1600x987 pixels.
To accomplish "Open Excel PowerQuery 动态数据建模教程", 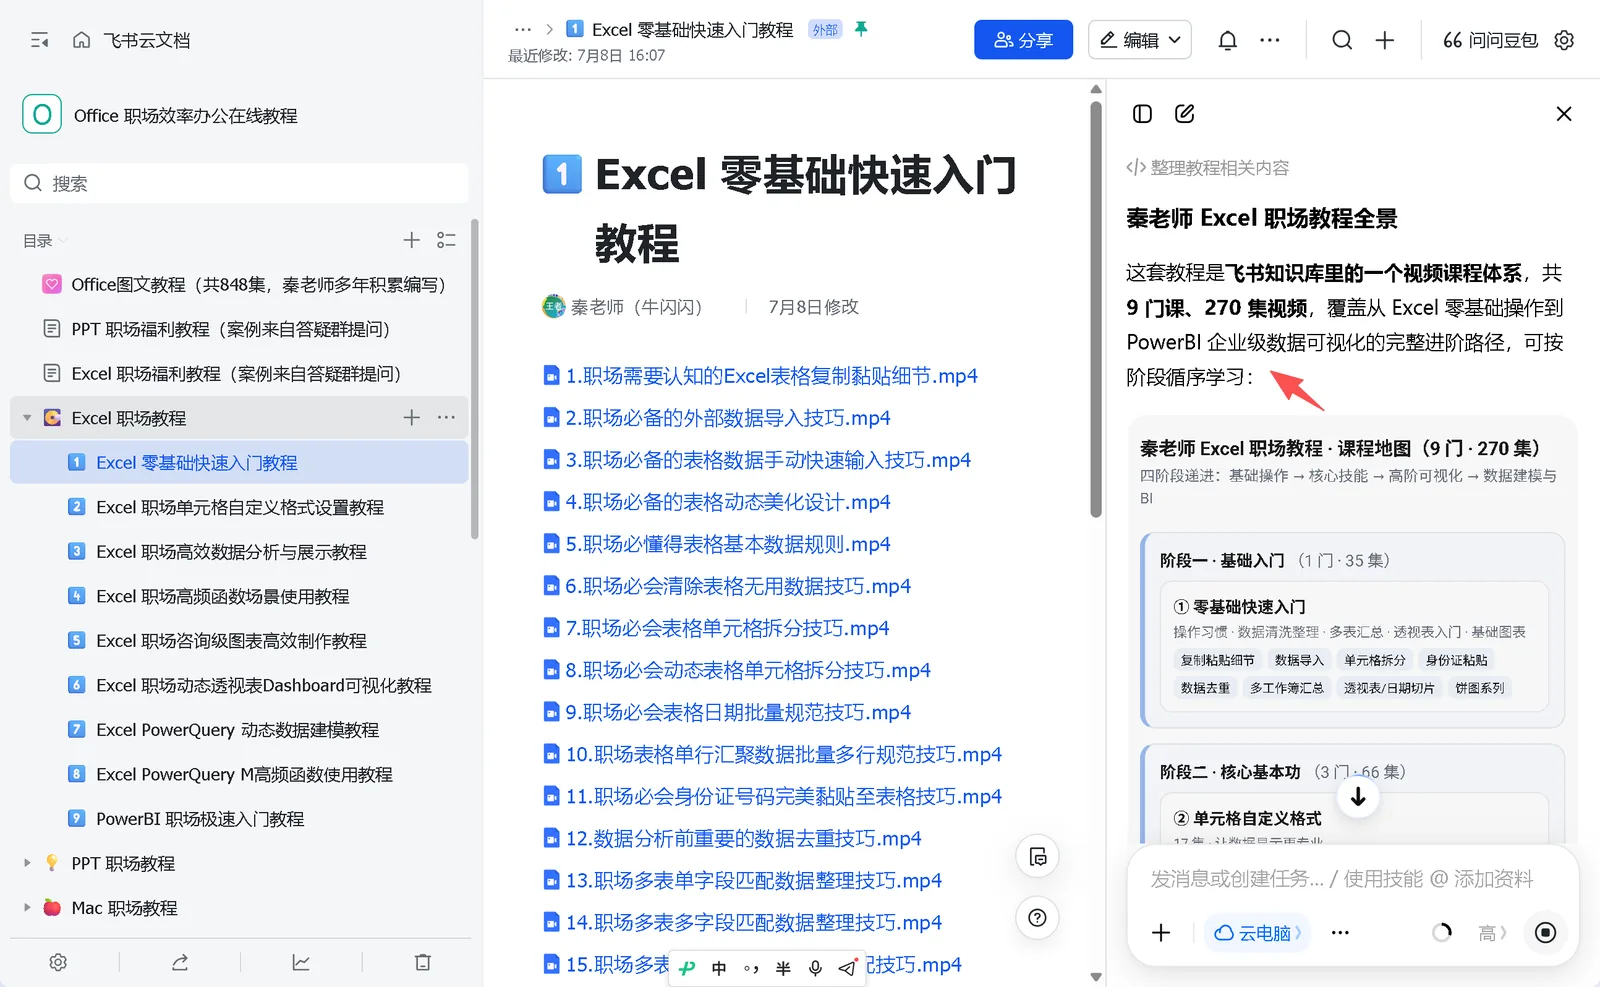I will click(x=239, y=730).
